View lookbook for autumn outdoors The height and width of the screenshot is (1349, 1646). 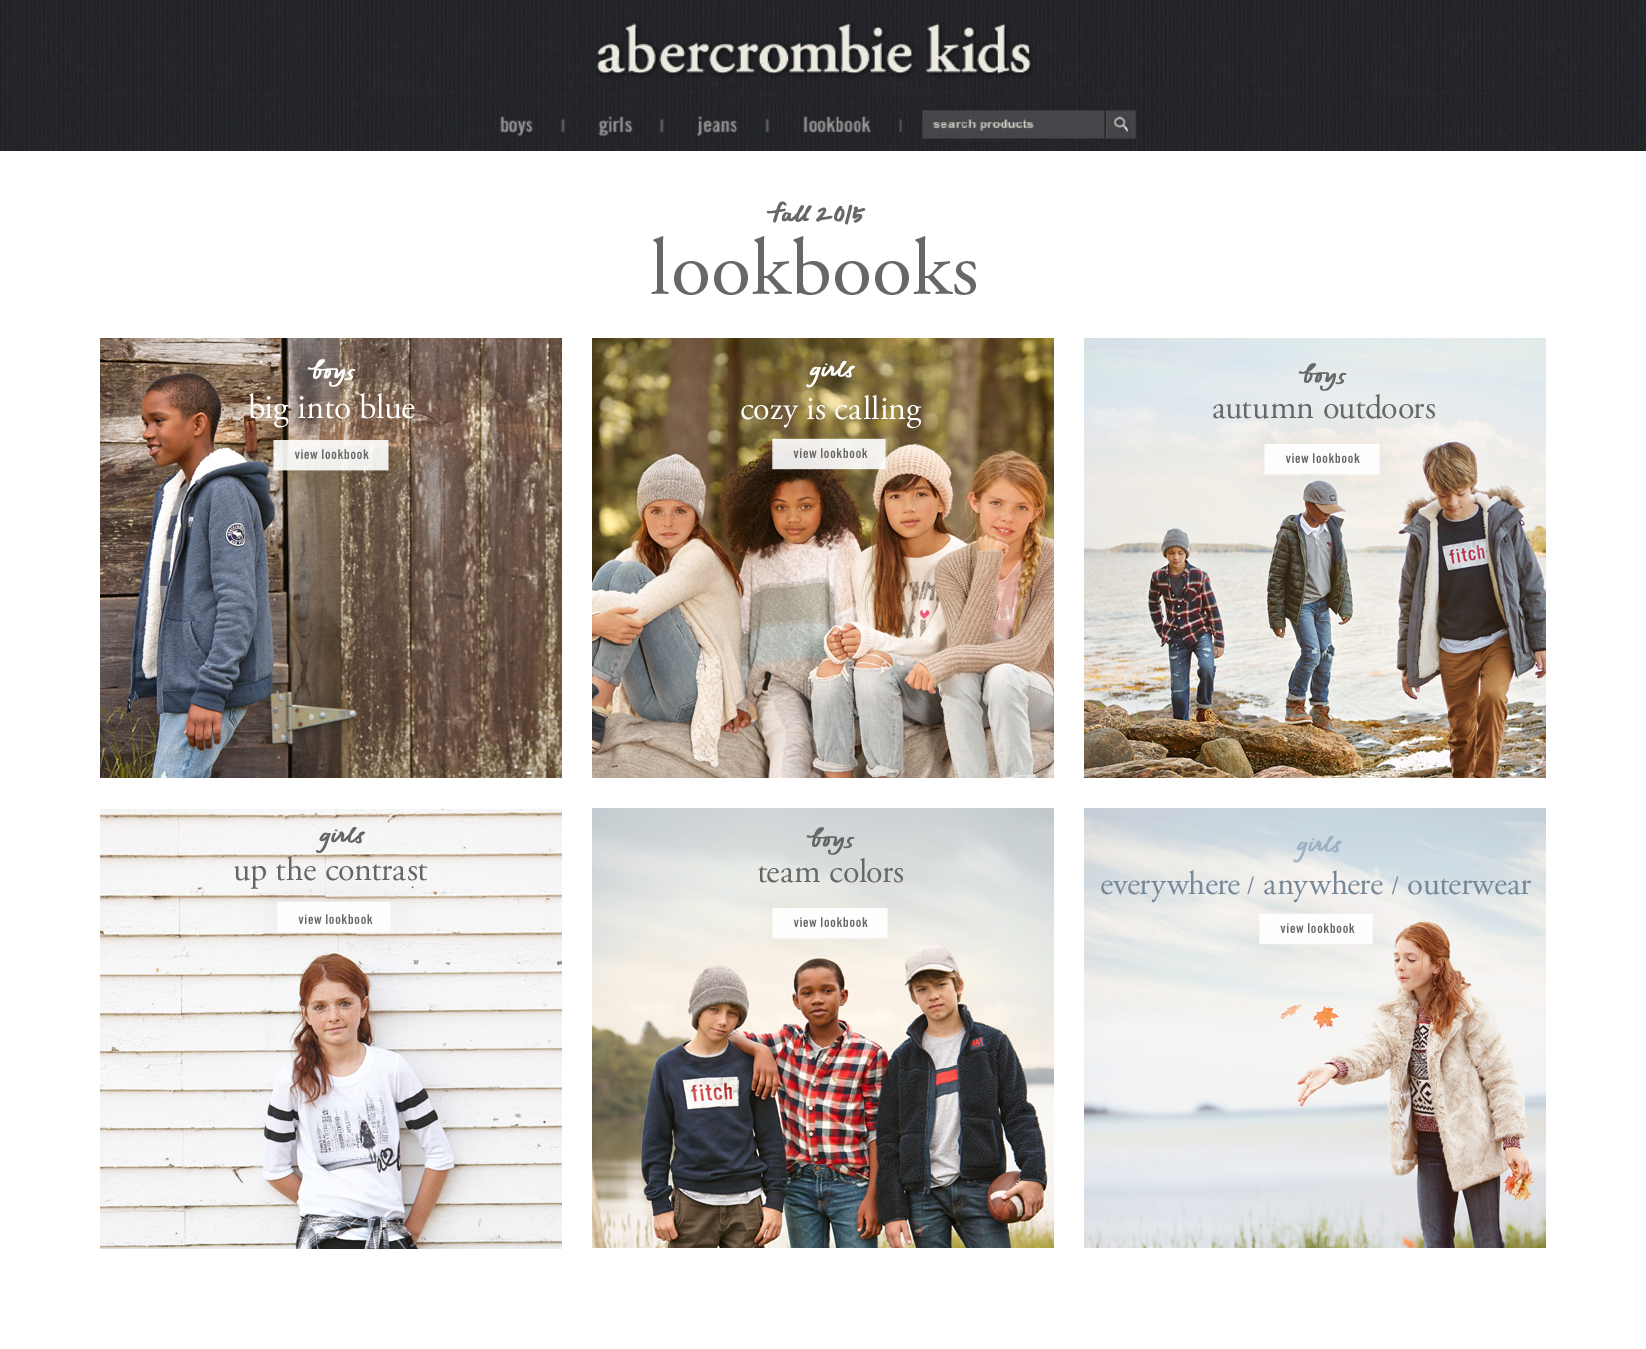coord(1322,459)
